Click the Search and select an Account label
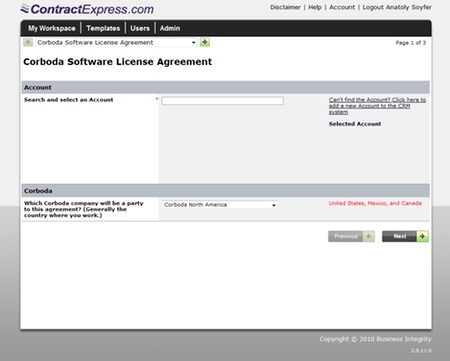 (x=69, y=100)
